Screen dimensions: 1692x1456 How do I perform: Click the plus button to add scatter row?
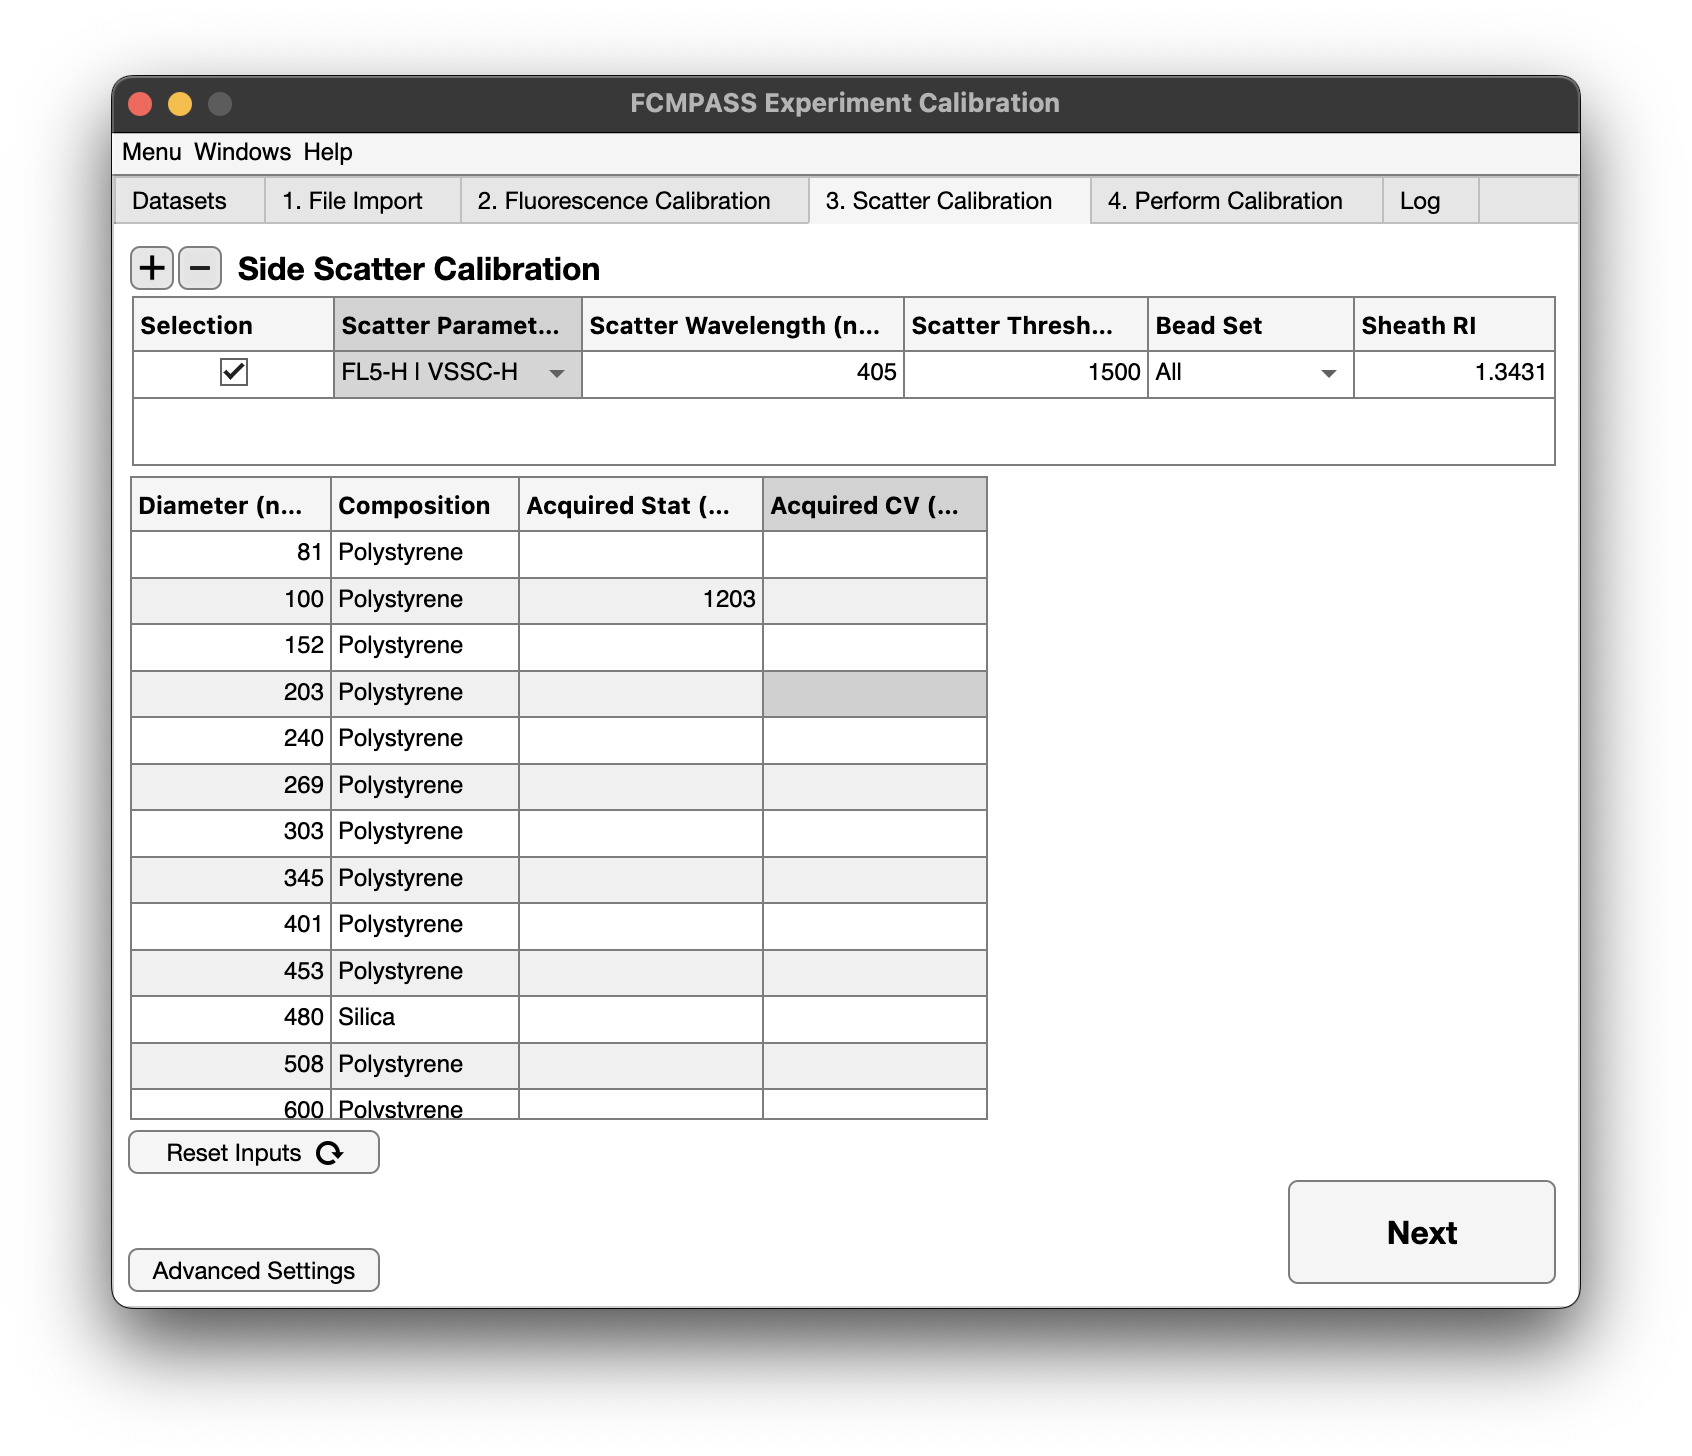[x=152, y=268]
